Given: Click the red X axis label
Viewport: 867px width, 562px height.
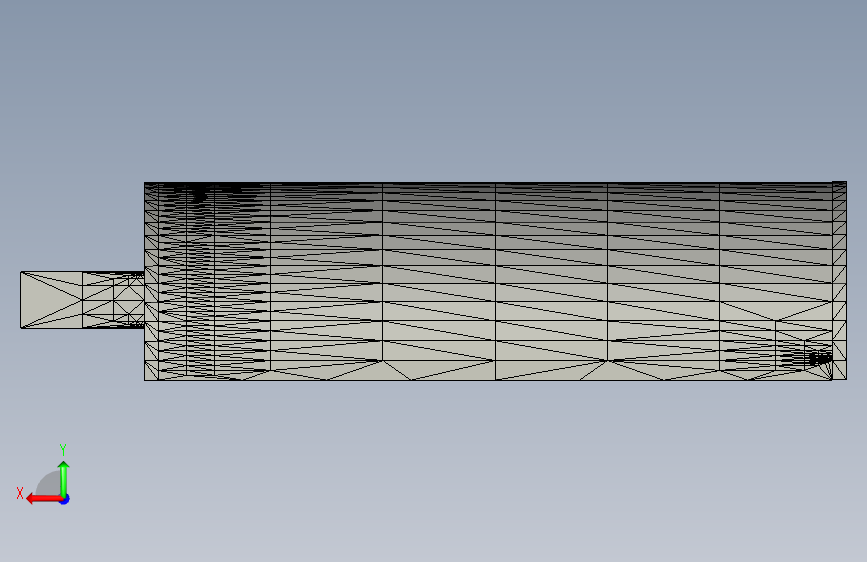Looking at the screenshot, I should [x=20, y=493].
